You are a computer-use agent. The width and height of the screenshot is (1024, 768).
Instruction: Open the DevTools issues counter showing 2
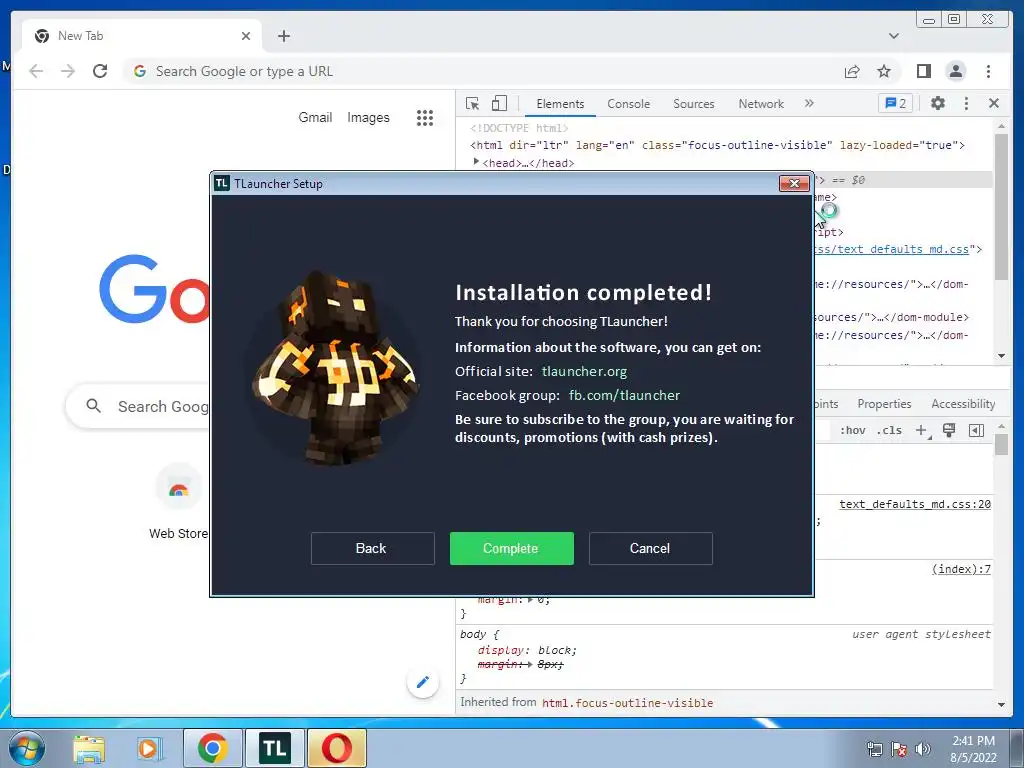click(895, 103)
